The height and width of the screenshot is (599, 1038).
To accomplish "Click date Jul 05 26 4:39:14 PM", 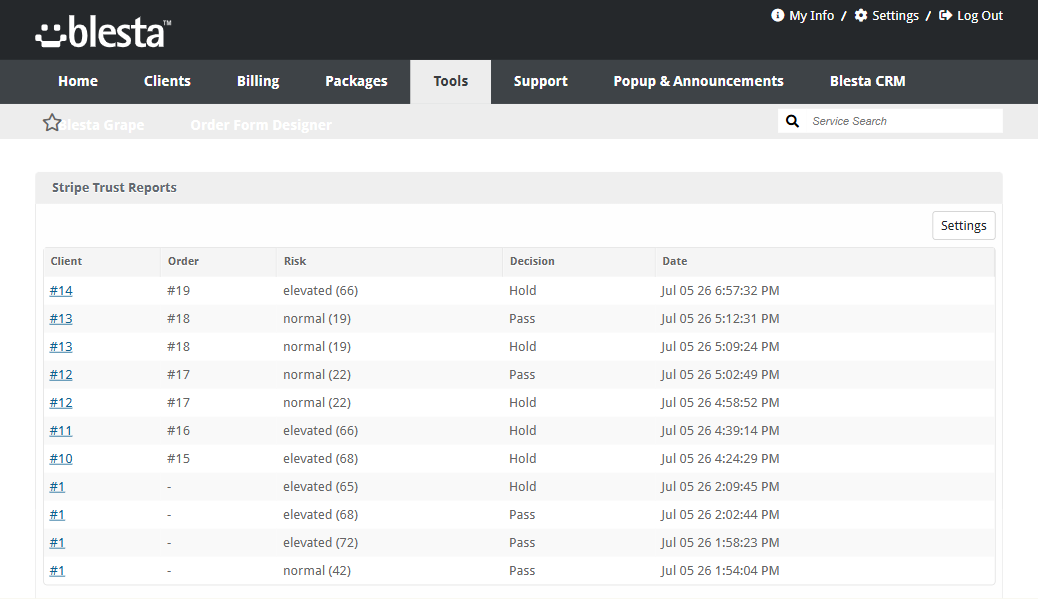I will point(720,431).
